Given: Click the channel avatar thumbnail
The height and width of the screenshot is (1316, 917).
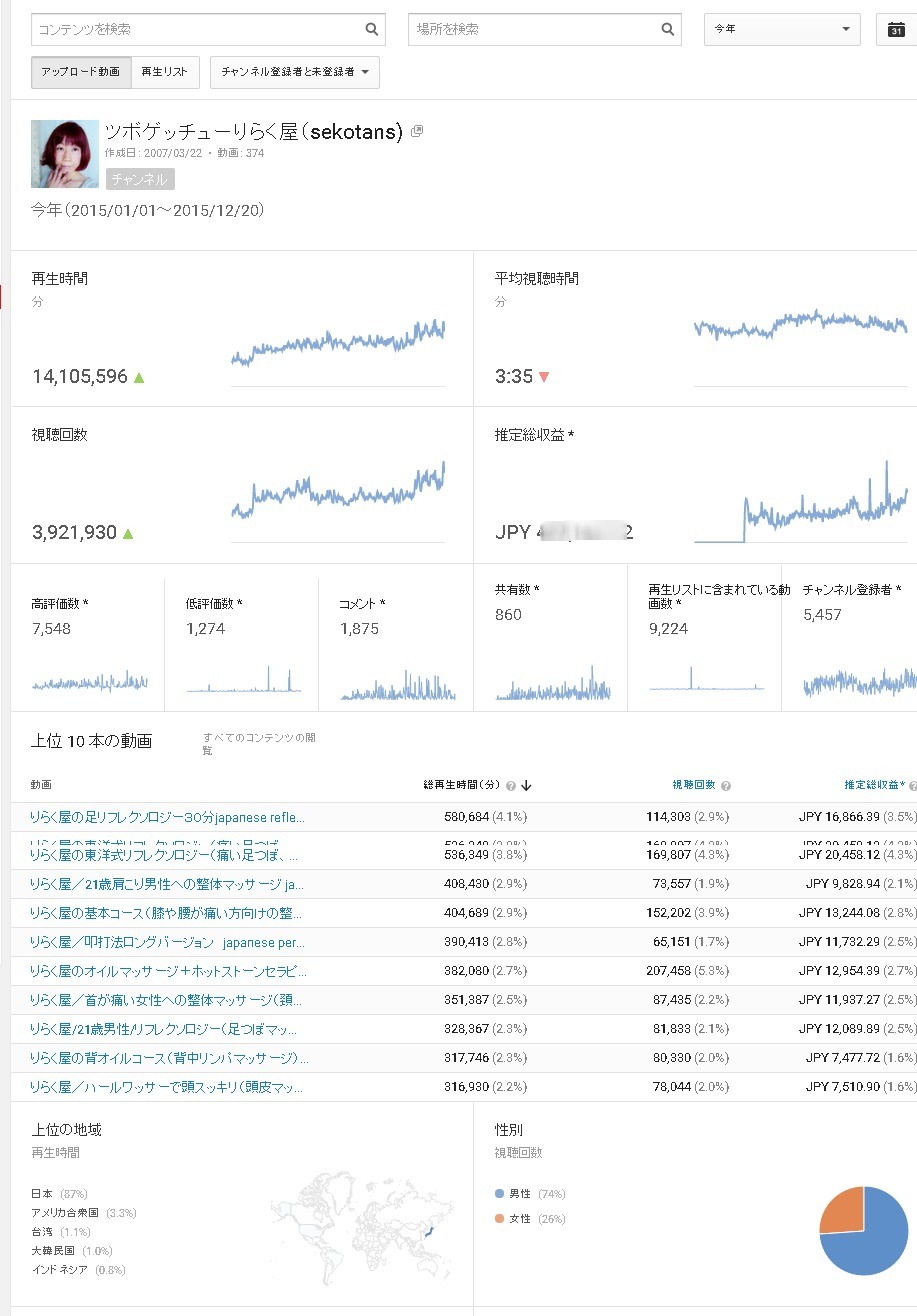Looking at the screenshot, I should (x=65, y=154).
